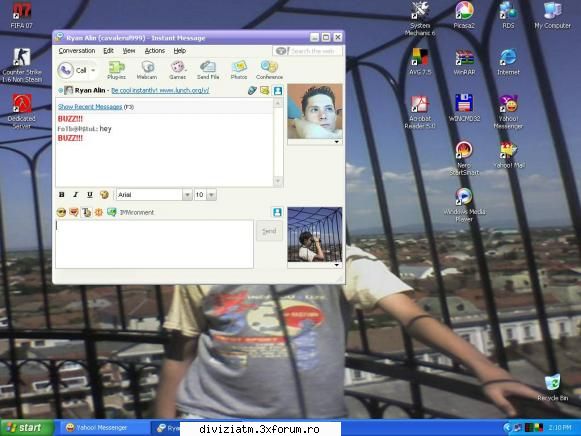Click my own avatar thumbnail

coord(315,234)
